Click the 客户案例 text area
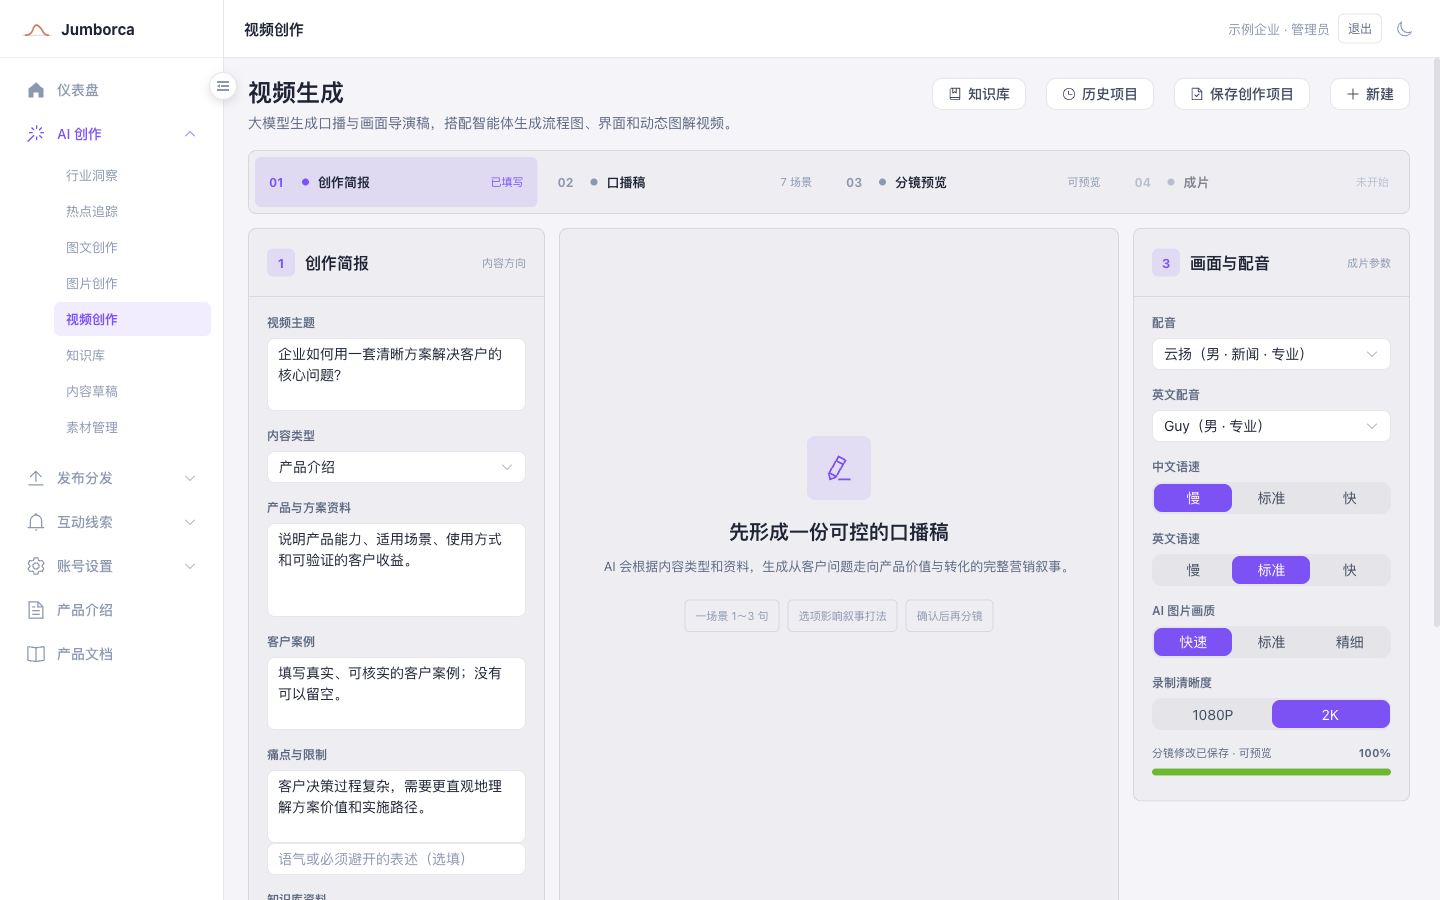1440x900 pixels. coord(396,693)
